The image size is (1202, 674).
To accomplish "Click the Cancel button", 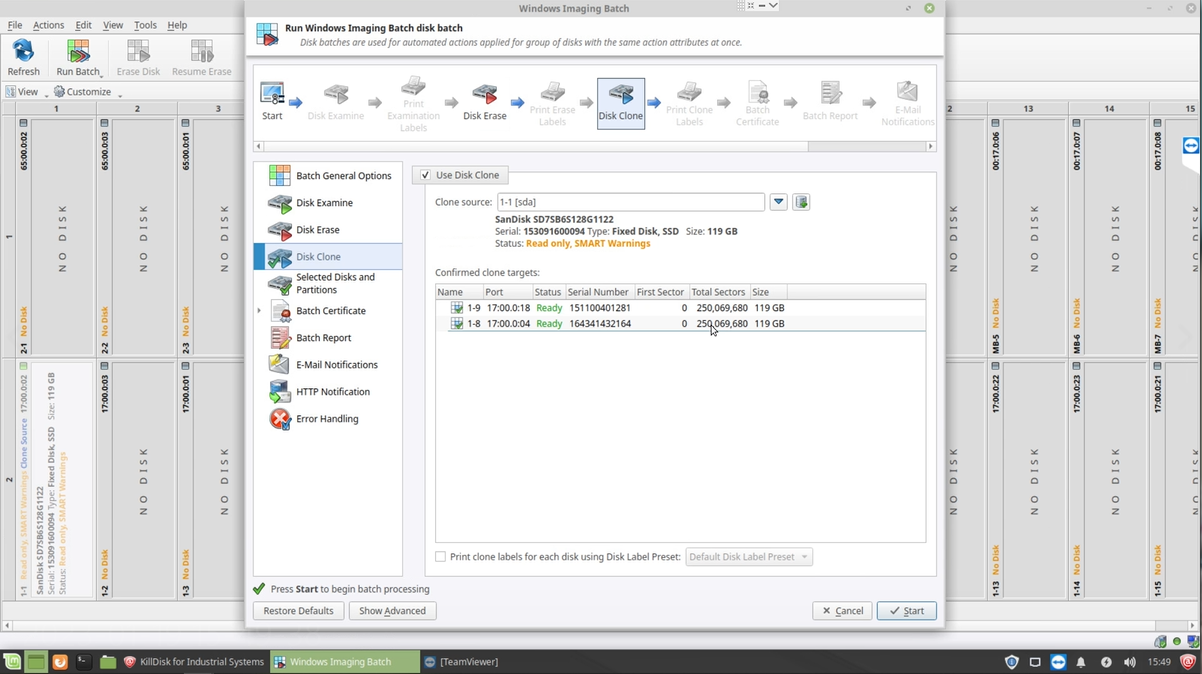I will pyautogui.click(x=842, y=611).
